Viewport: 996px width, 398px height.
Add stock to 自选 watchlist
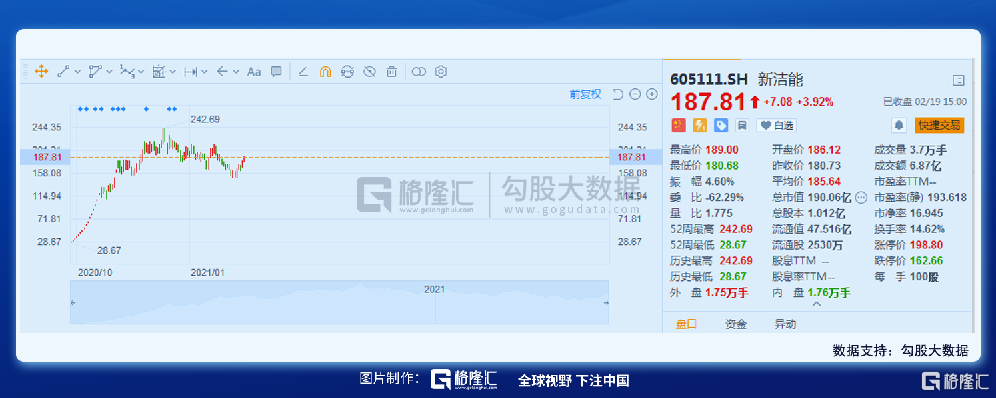click(776, 126)
